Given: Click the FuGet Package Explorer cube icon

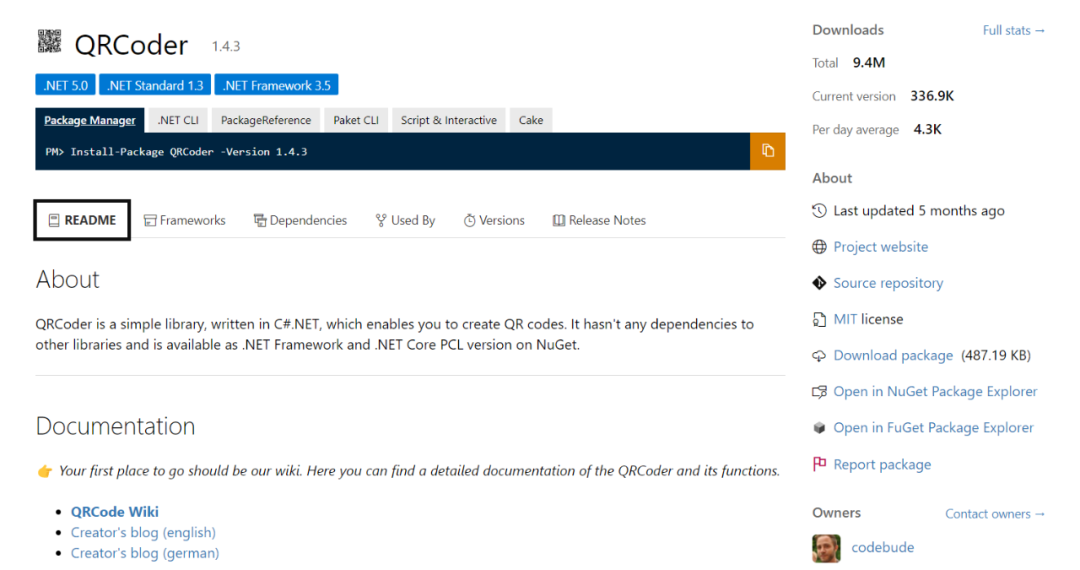Looking at the screenshot, I should tap(819, 428).
